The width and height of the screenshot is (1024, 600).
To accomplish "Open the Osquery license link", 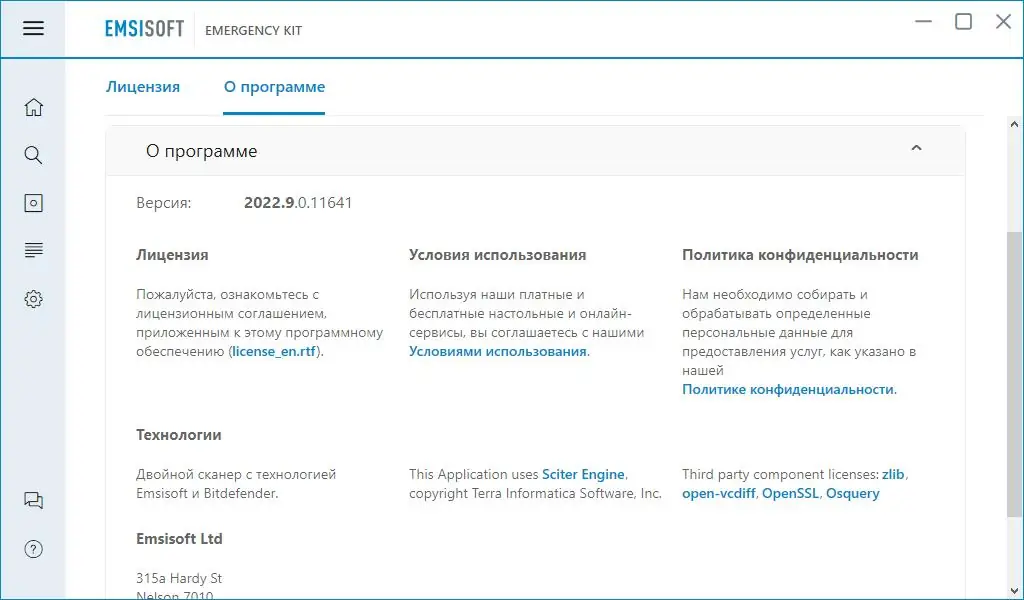I will point(853,494).
